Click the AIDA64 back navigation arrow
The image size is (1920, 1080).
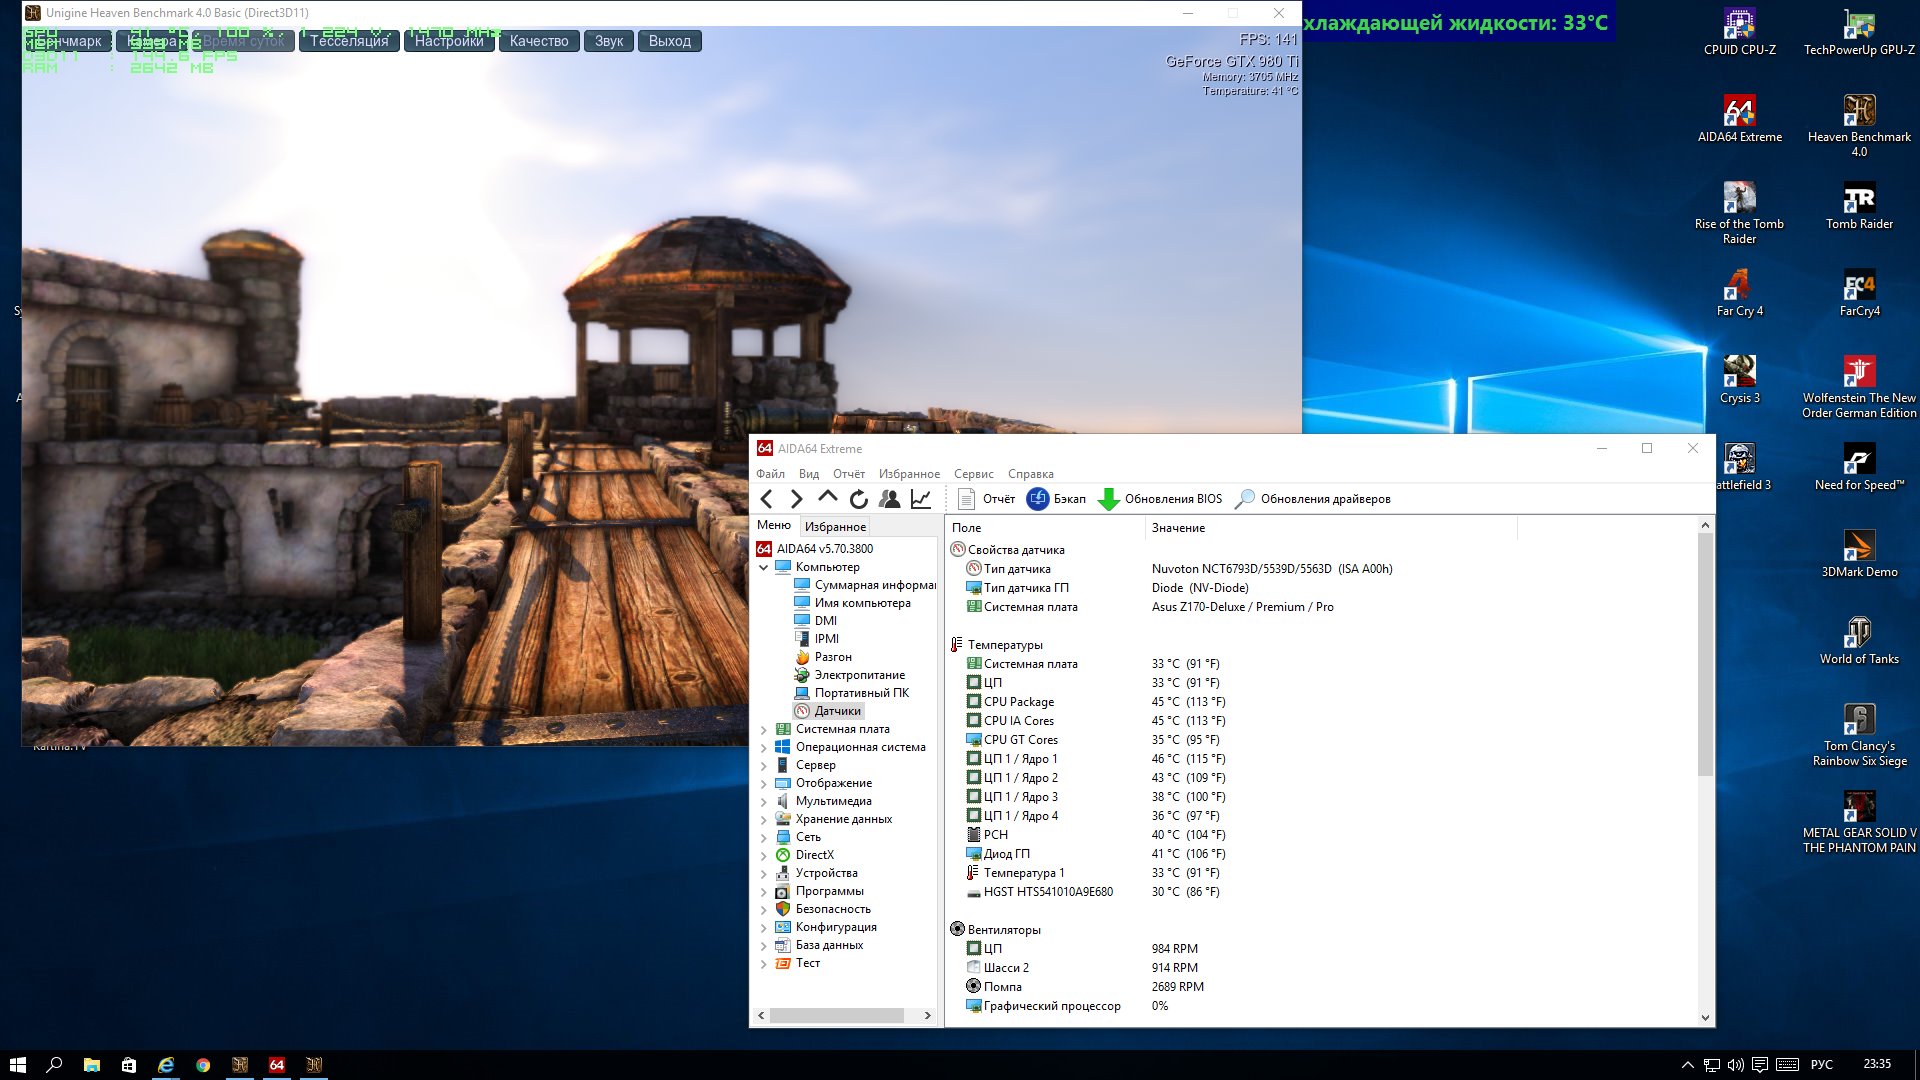[767, 499]
